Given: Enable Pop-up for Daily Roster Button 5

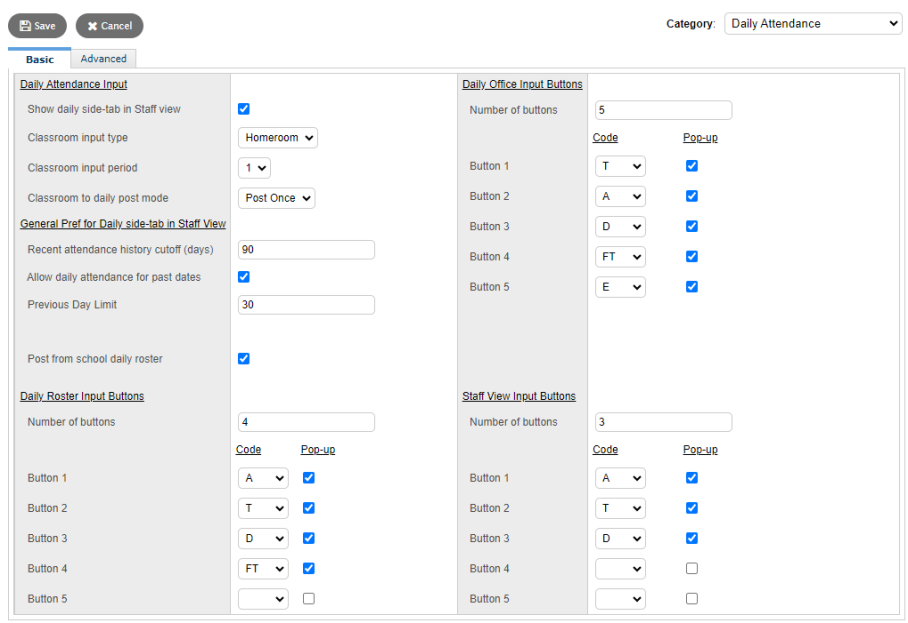Looking at the screenshot, I should [x=308, y=598].
